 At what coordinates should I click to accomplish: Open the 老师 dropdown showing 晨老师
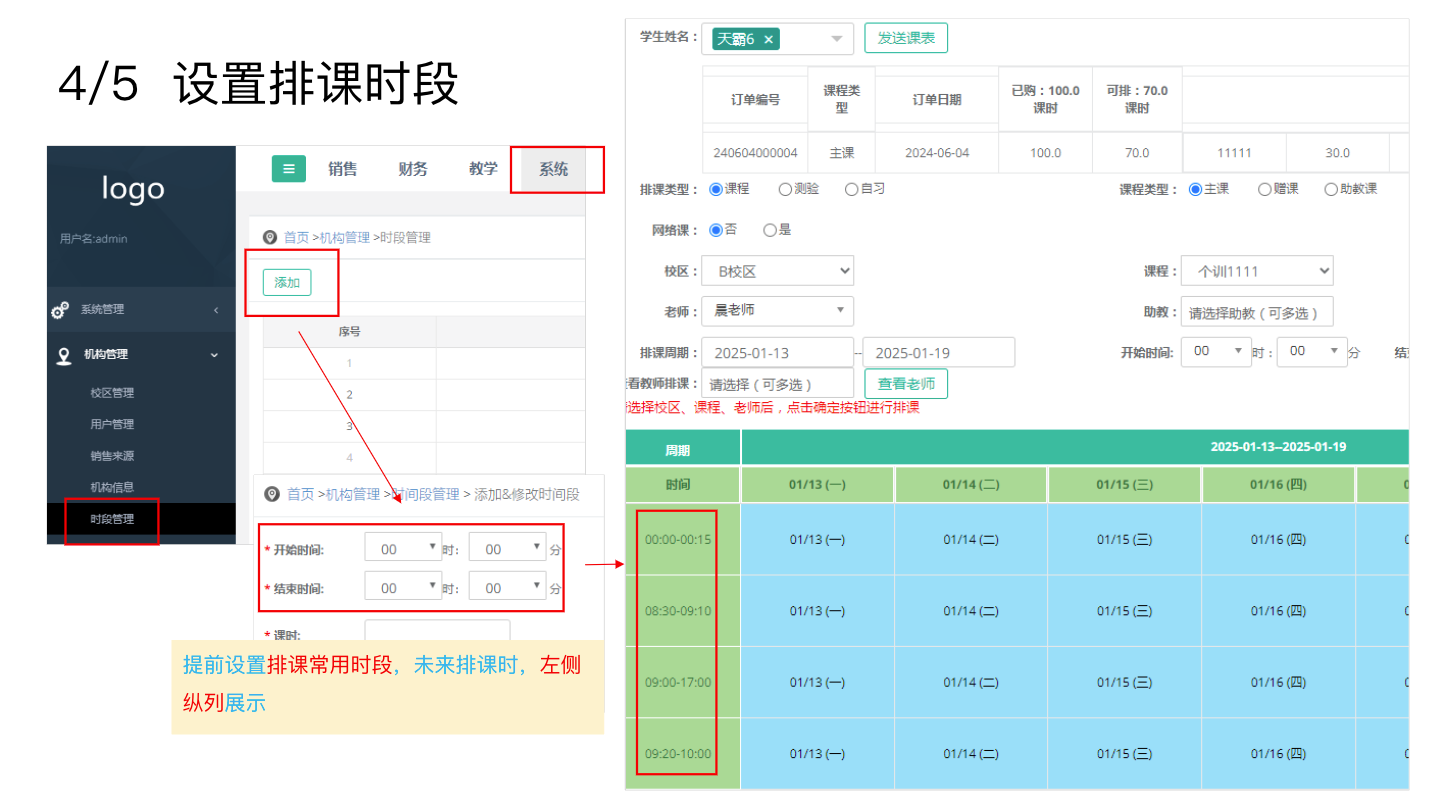click(778, 311)
